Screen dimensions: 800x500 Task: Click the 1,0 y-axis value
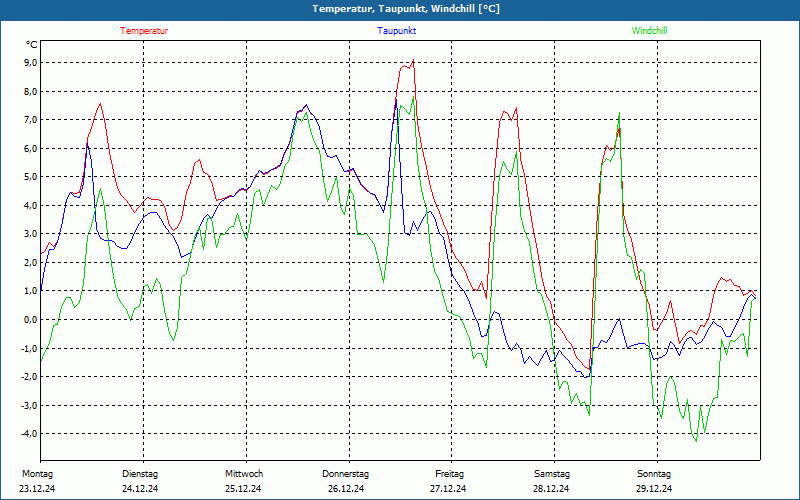coord(30,291)
